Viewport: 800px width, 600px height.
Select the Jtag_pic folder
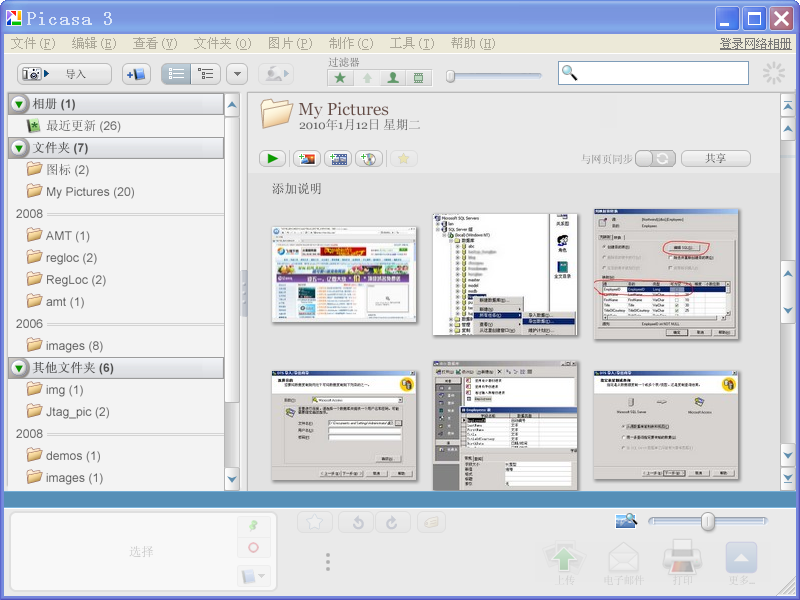point(77,412)
